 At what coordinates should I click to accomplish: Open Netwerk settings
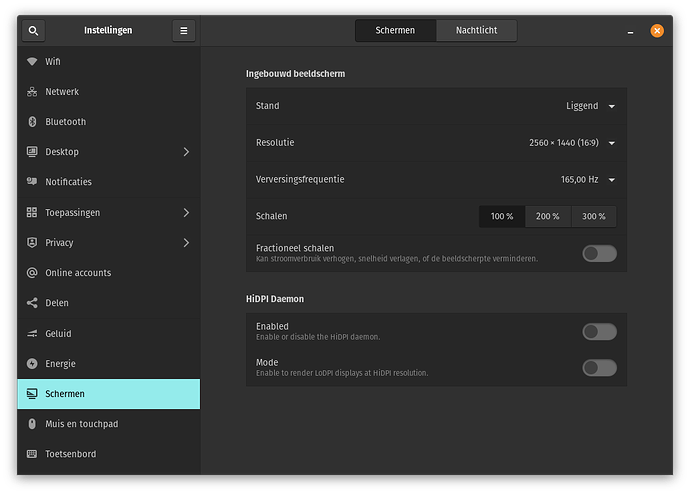[x=109, y=91]
